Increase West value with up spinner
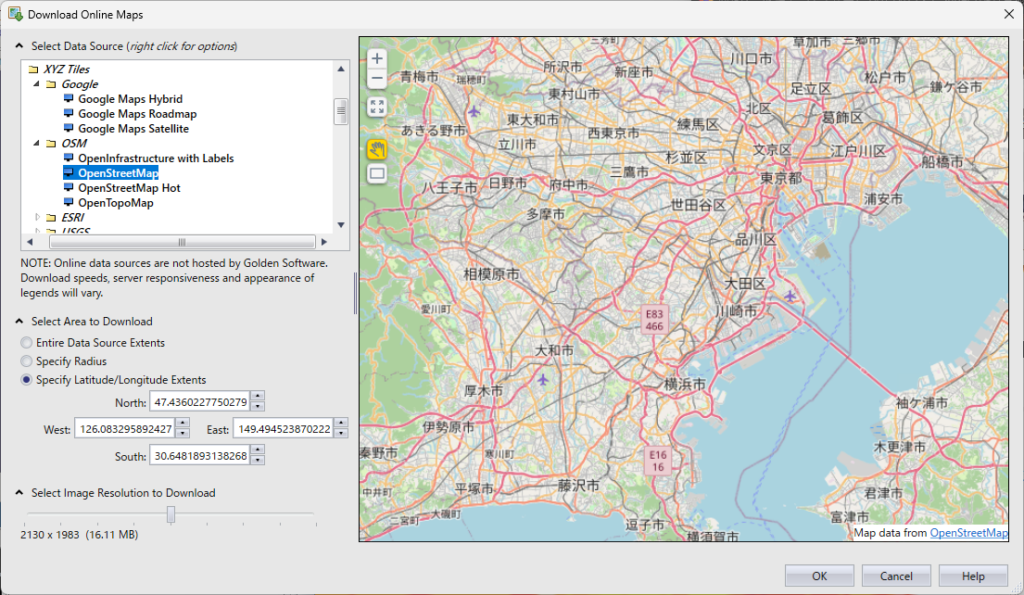The image size is (1024, 595). point(183,424)
